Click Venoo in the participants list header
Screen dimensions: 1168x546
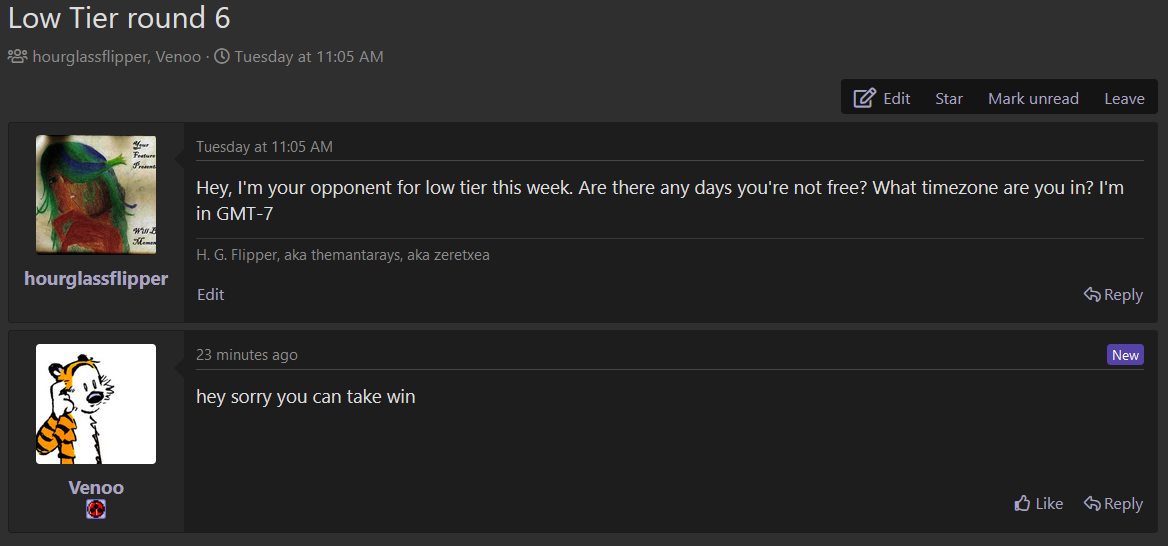pyautogui.click(x=178, y=56)
